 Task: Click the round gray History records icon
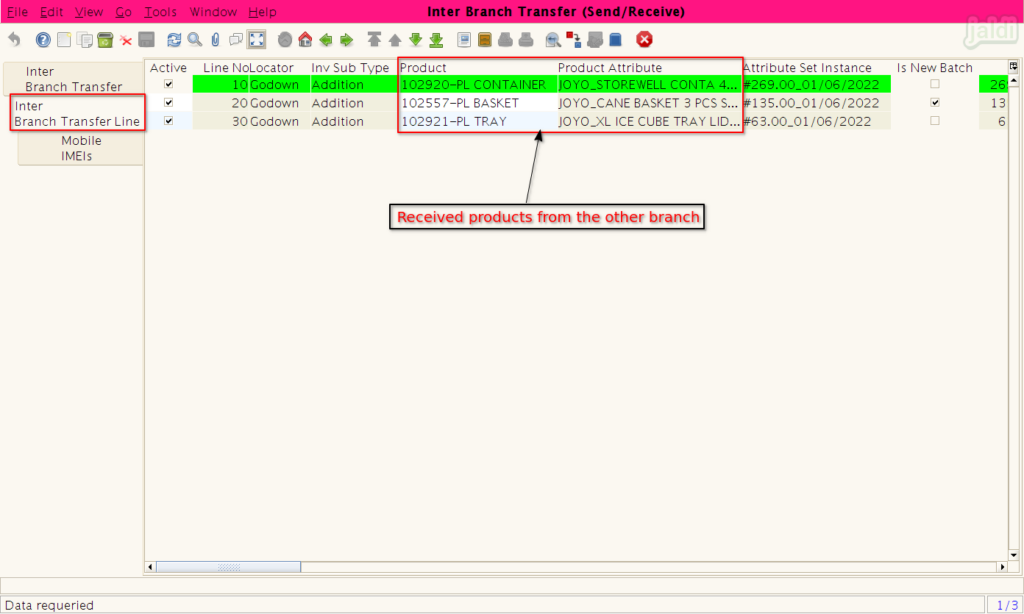coord(285,40)
